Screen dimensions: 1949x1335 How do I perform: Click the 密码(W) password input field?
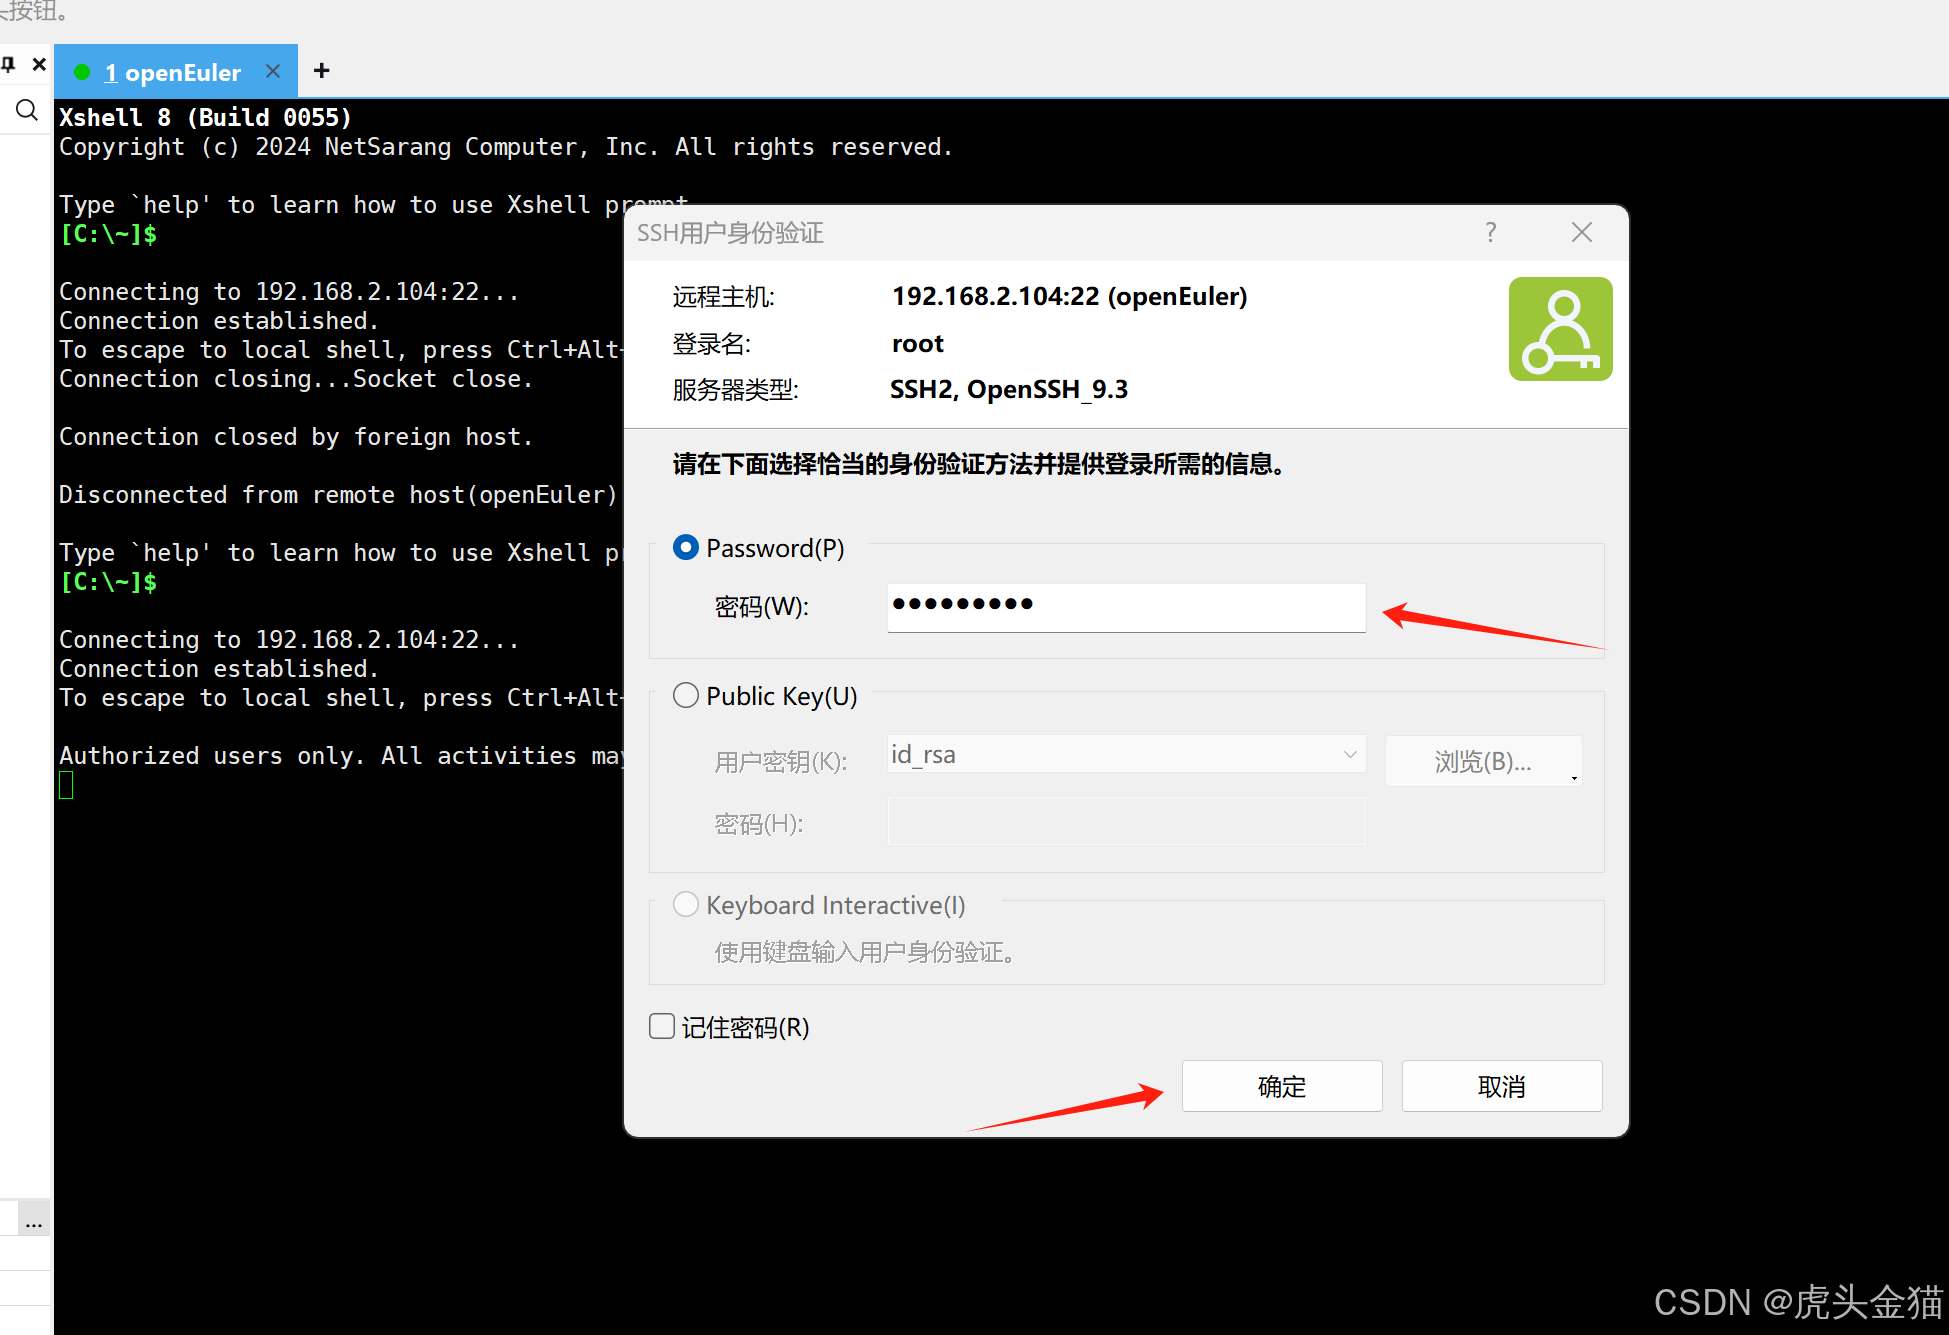(1126, 607)
